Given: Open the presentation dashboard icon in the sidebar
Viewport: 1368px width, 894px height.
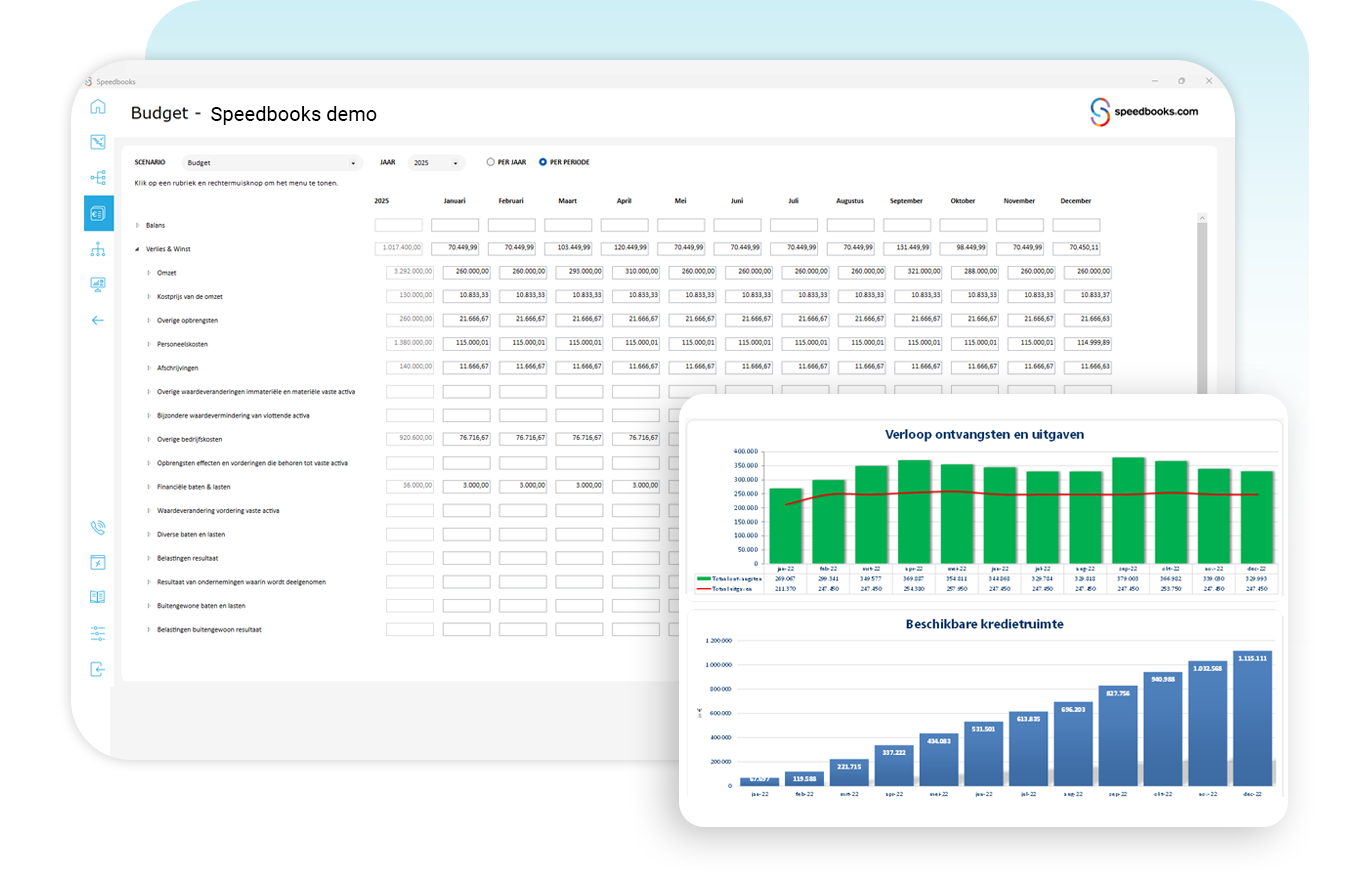Looking at the screenshot, I should (98, 284).
